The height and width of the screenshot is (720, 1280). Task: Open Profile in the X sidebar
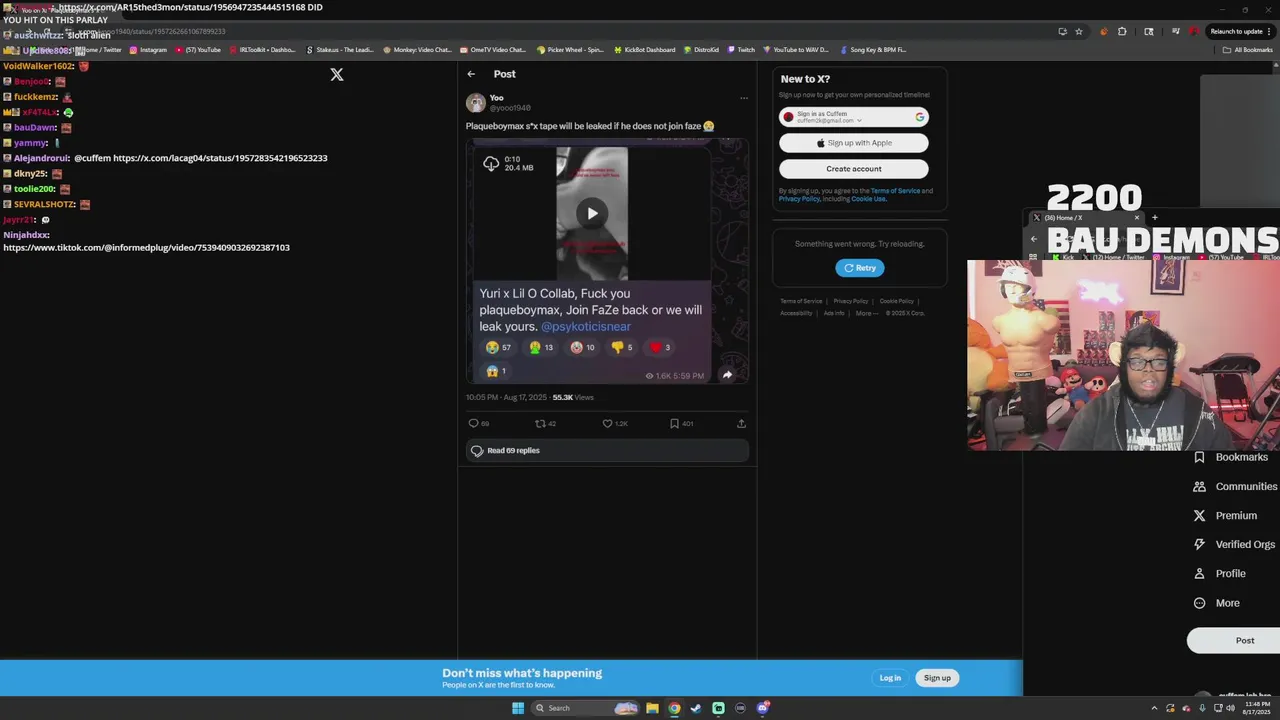pos(1219,574)
